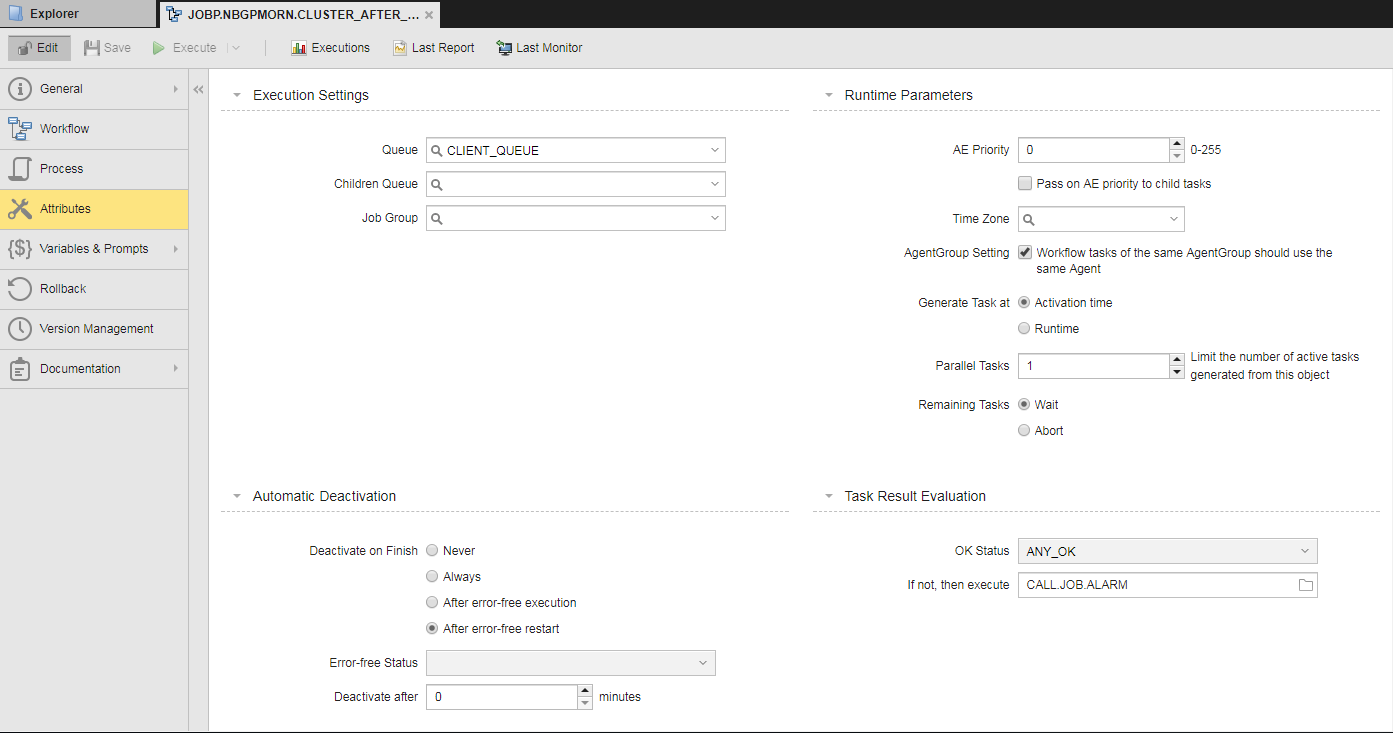Select Generate Task at Activation time
This screenshot has height=733, width=1393.
point(1024,302)
